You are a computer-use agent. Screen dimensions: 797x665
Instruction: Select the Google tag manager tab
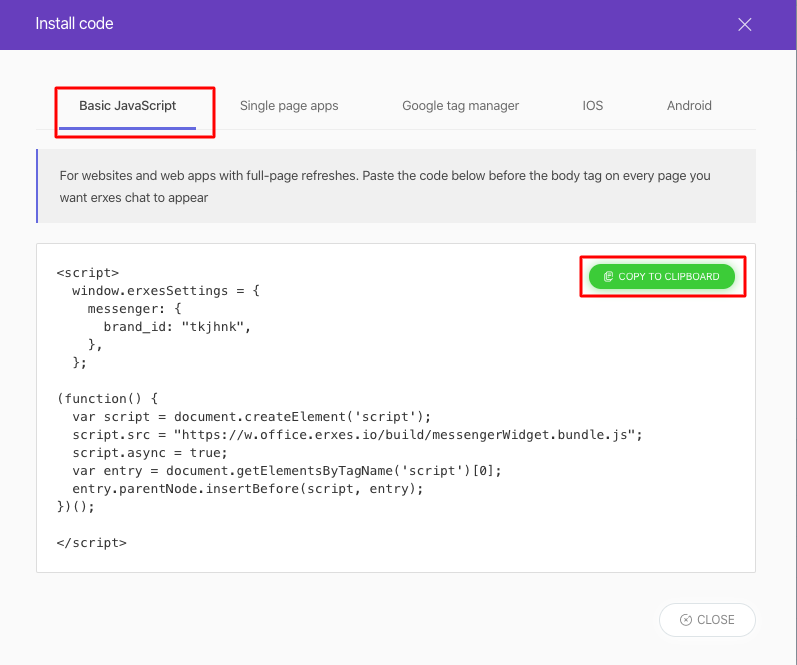click(x=460, y=106)
